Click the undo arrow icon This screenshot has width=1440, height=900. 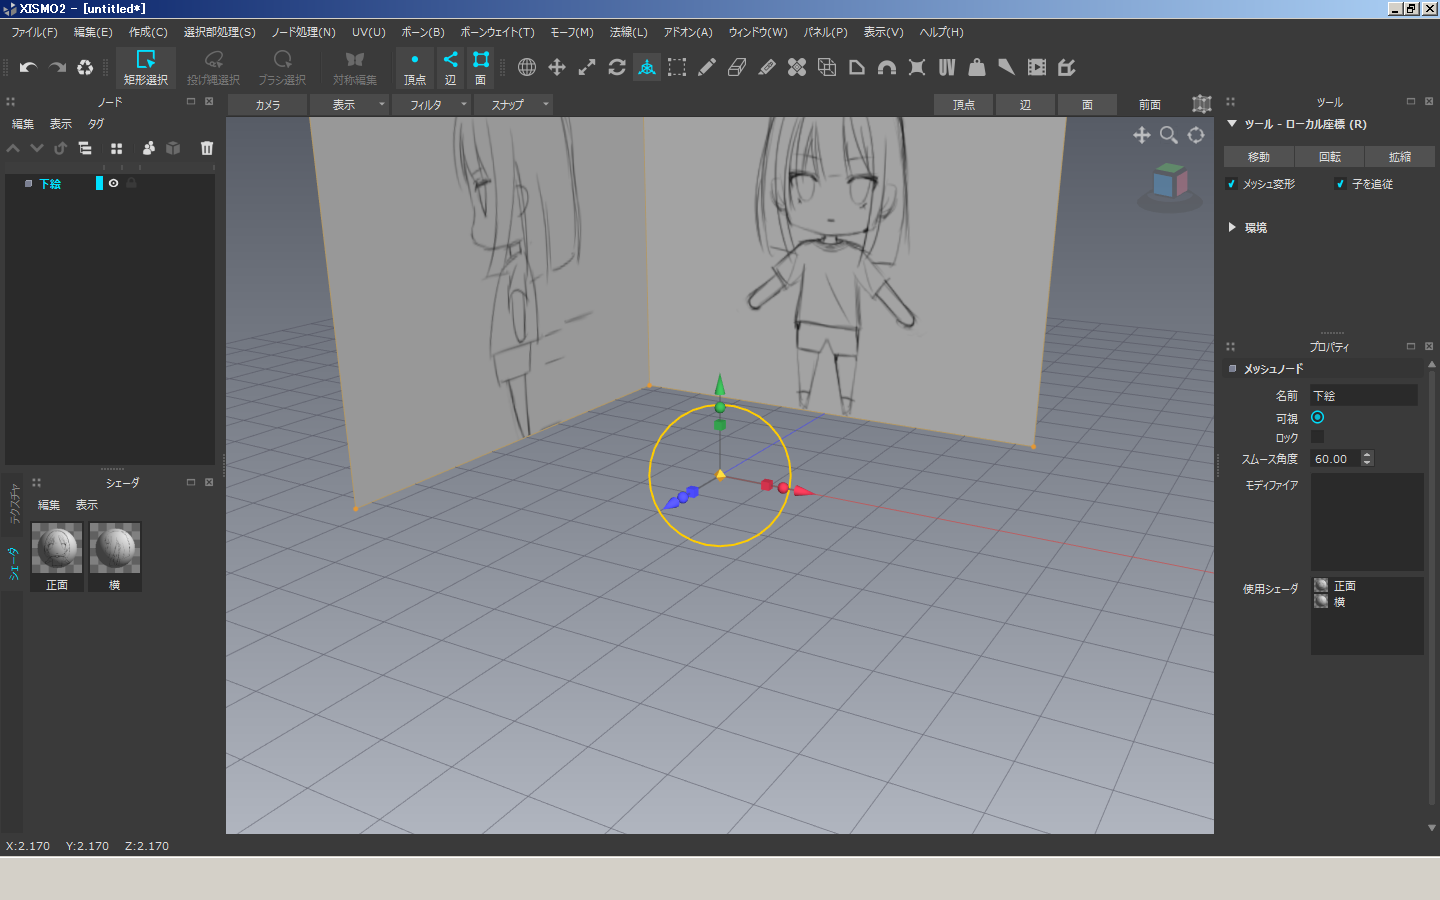[x=28, y=68]
